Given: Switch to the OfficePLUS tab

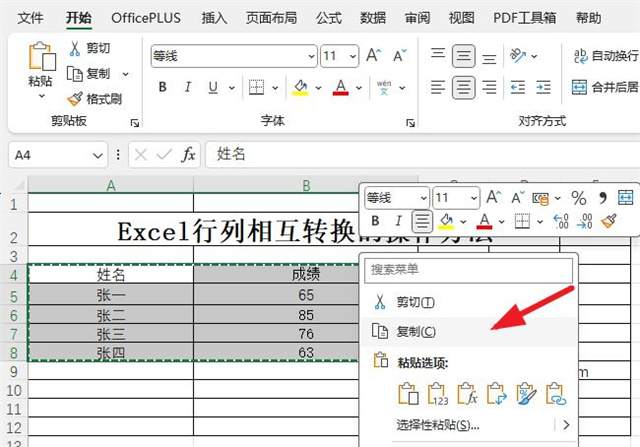Looking at the screenshot, I should pyautogui.click(x=146, y=18).
